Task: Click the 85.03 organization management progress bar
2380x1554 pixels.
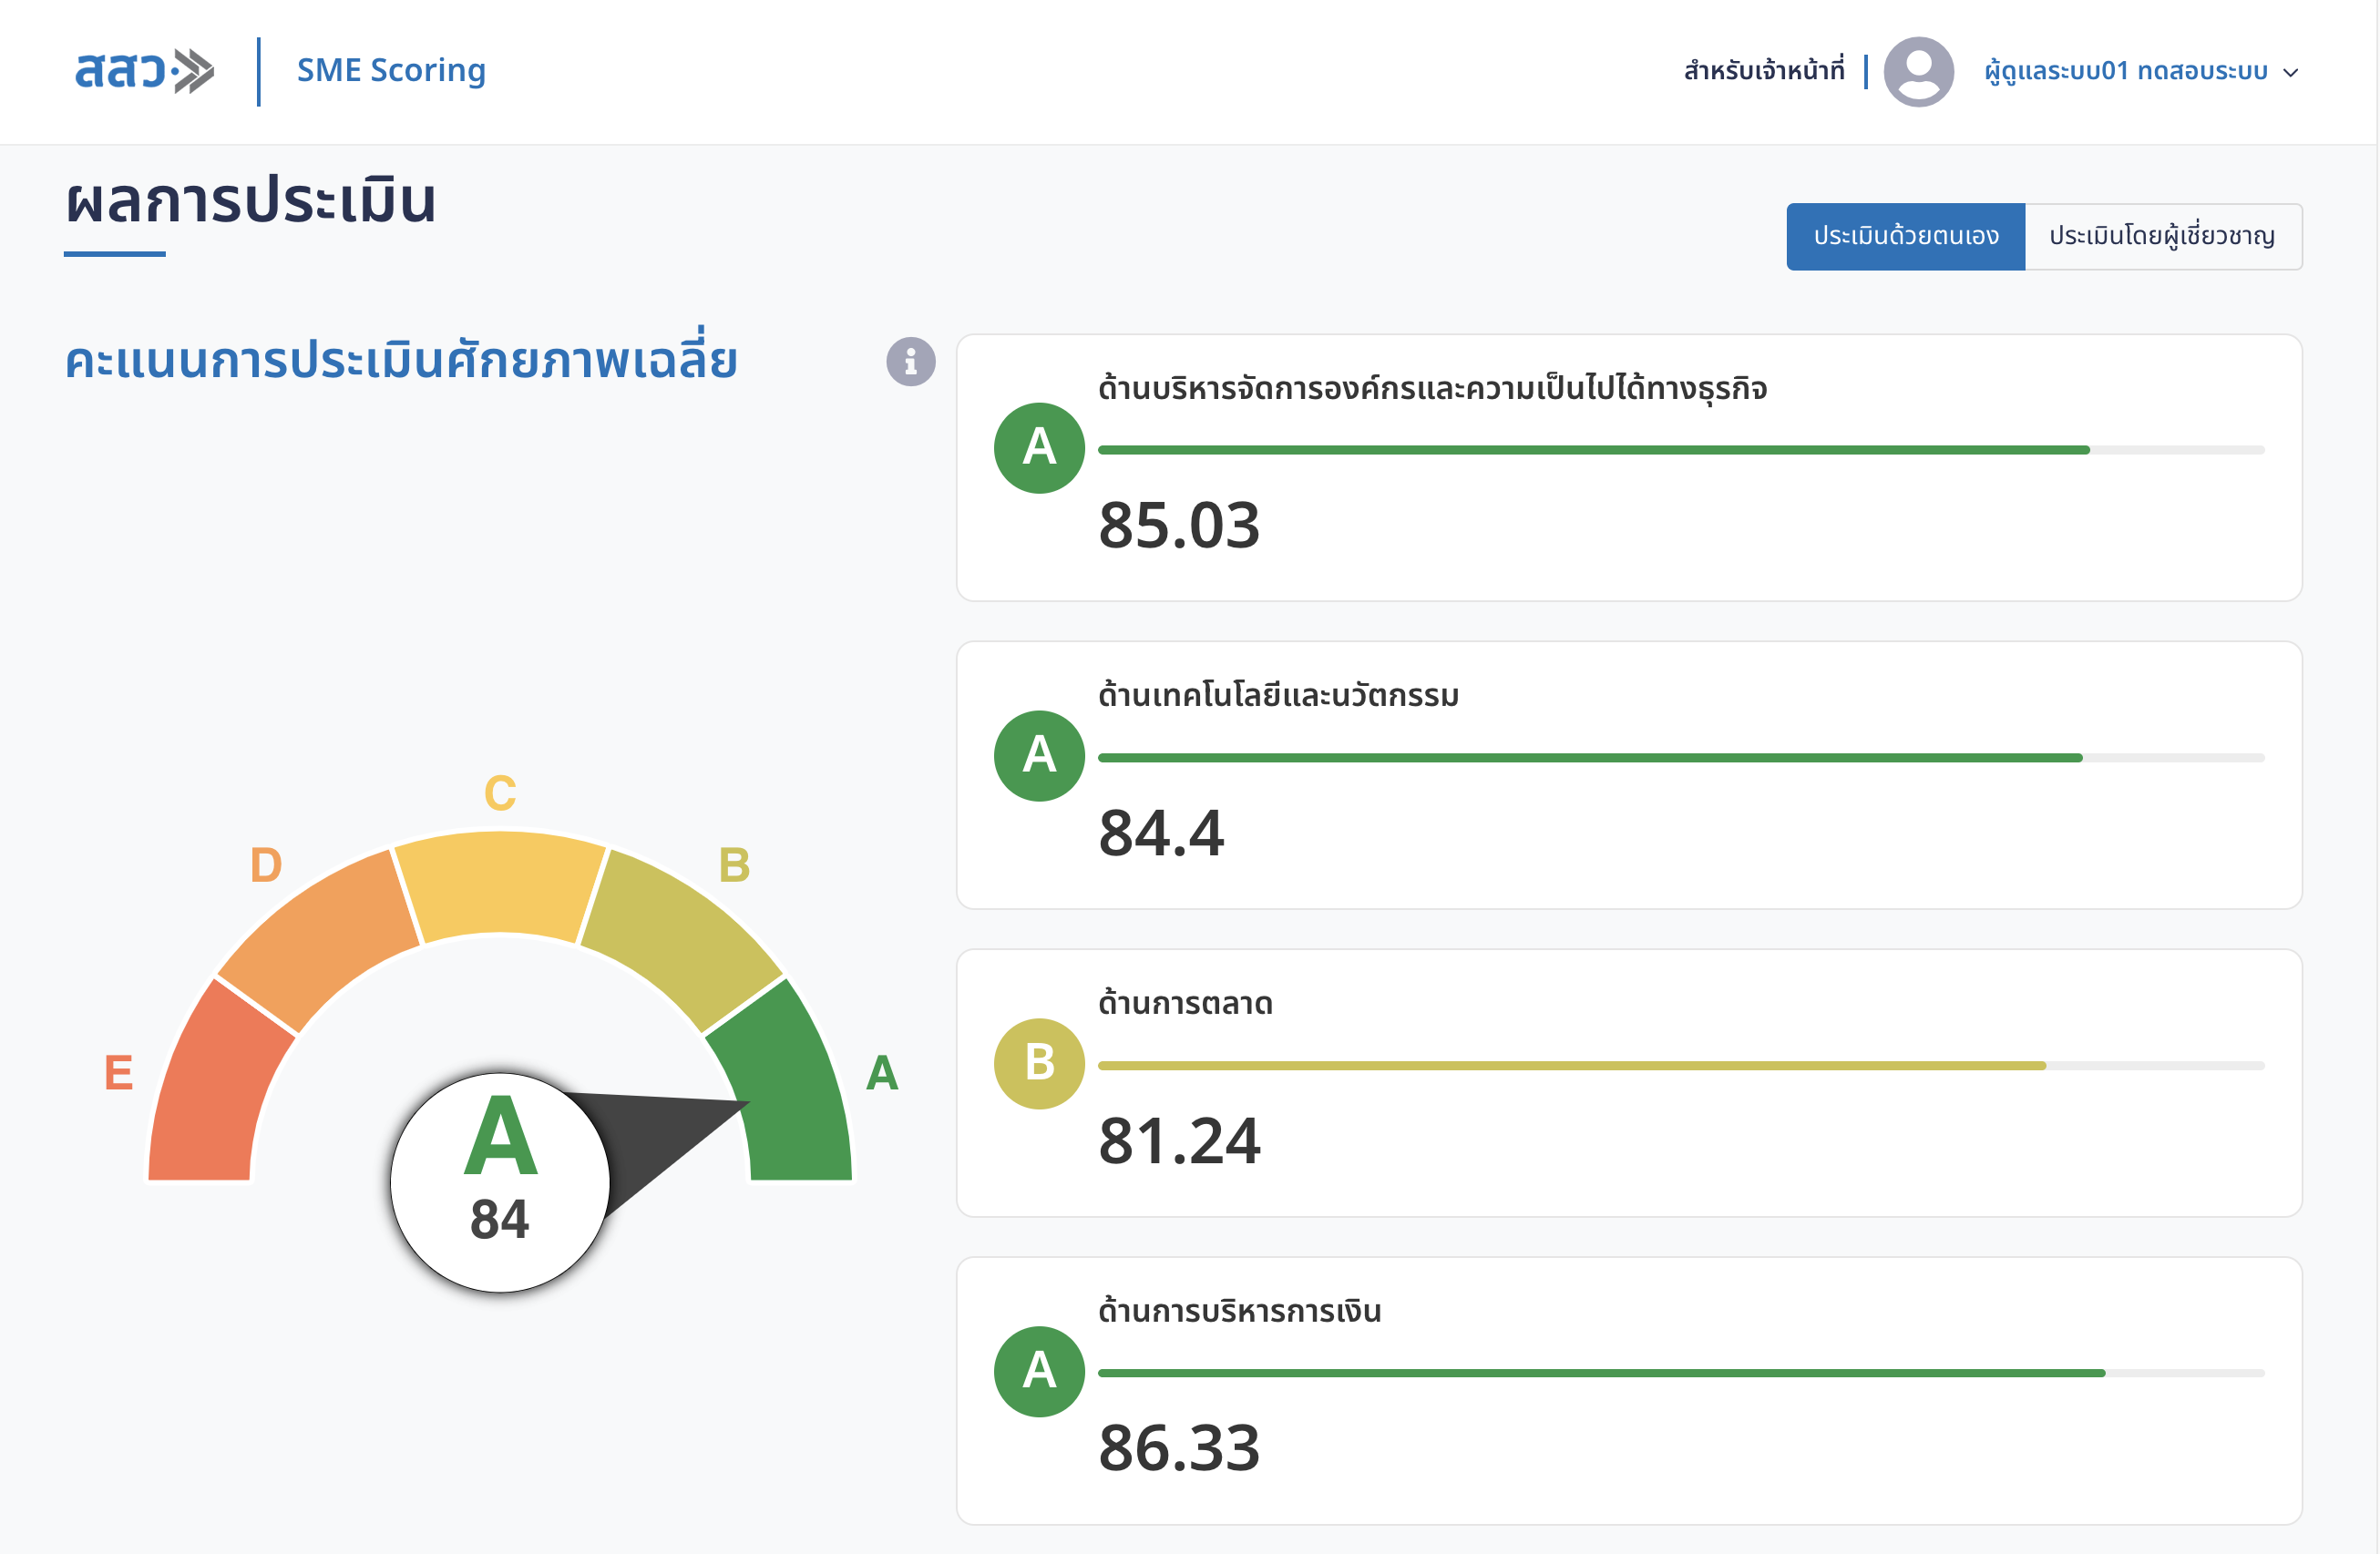Action: [1680, 450]
